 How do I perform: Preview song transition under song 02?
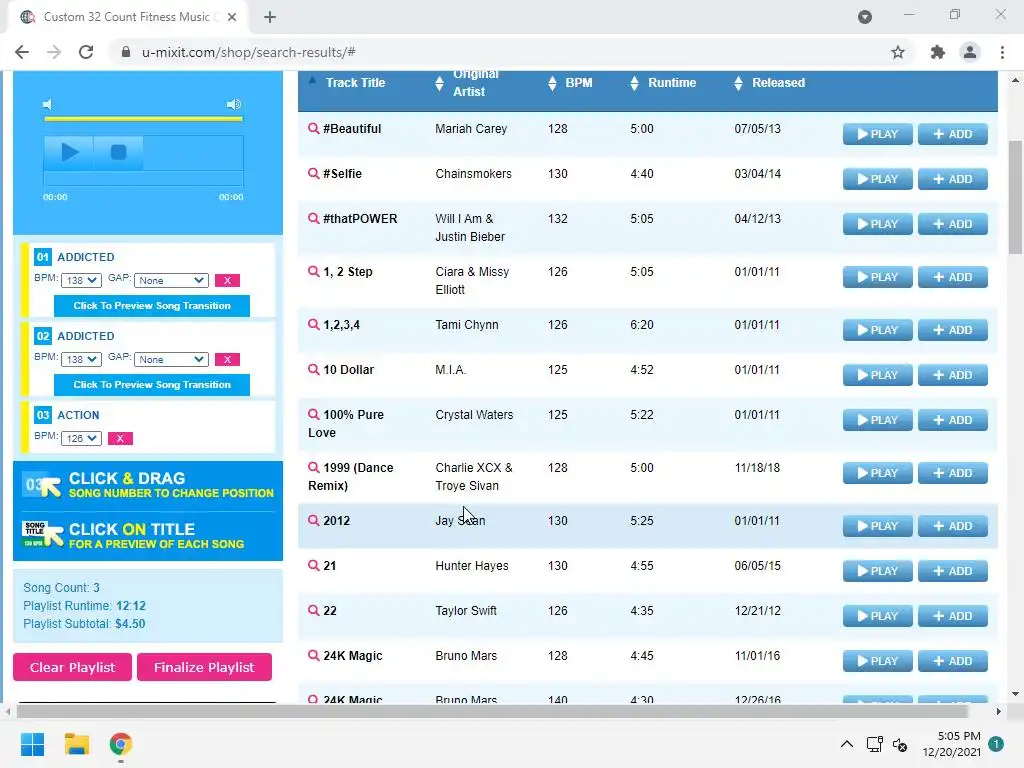(152, 385)
